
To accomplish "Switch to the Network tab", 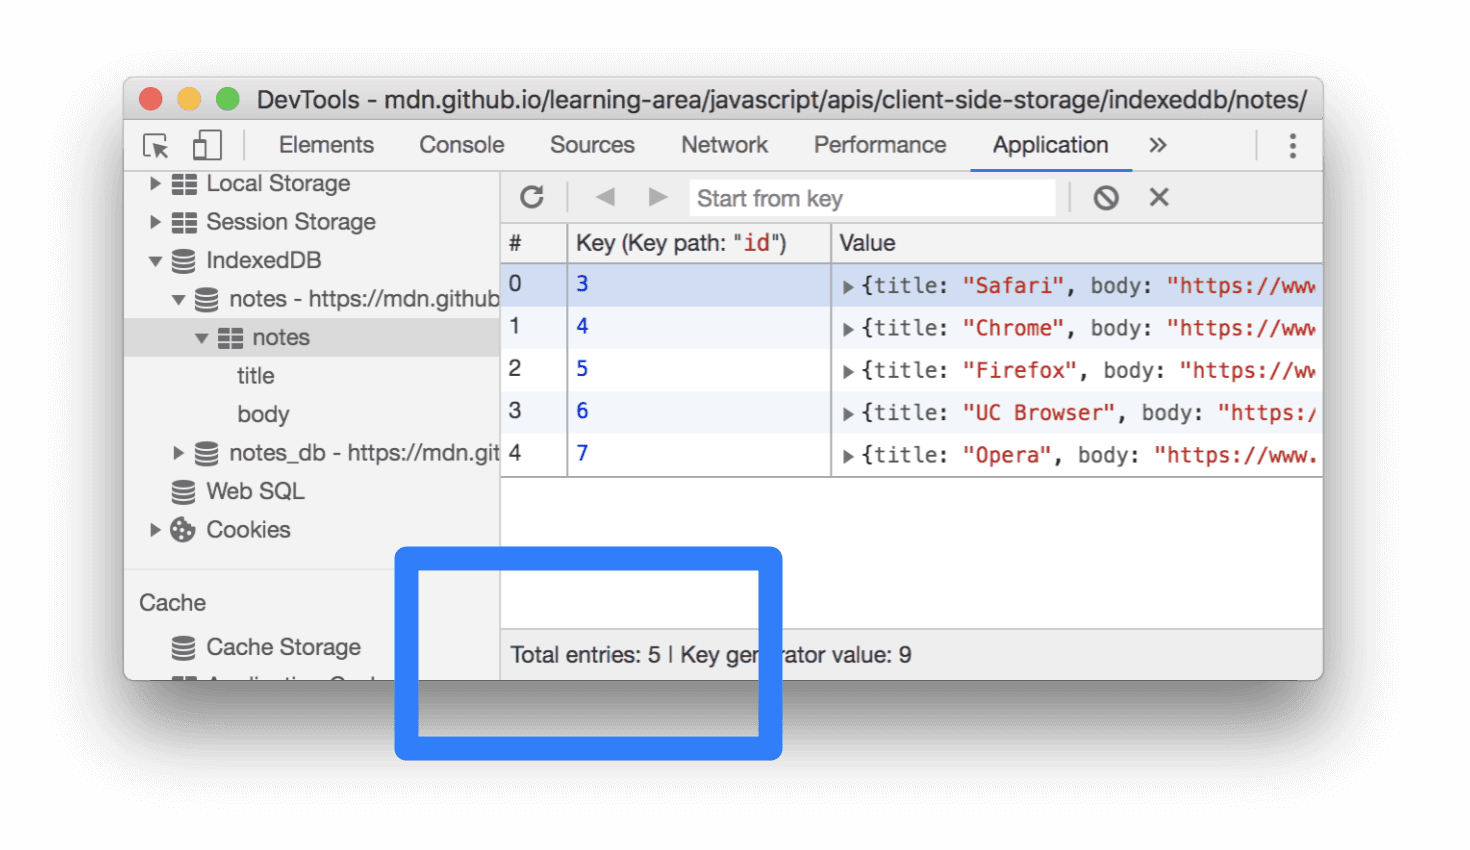I will point(724,145).
